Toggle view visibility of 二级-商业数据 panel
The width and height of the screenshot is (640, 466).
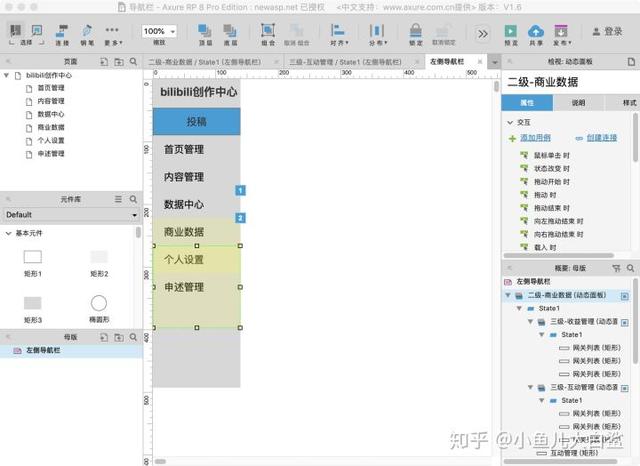point(625,296)
